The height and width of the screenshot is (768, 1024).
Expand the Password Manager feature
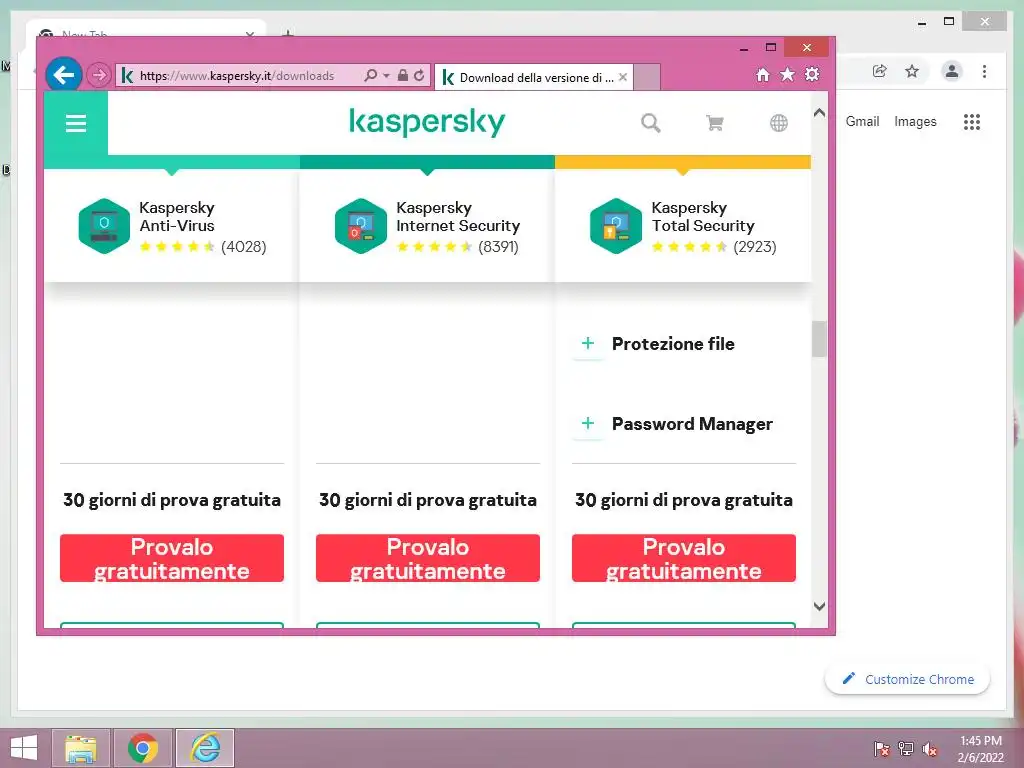click(x=588, y=423)
